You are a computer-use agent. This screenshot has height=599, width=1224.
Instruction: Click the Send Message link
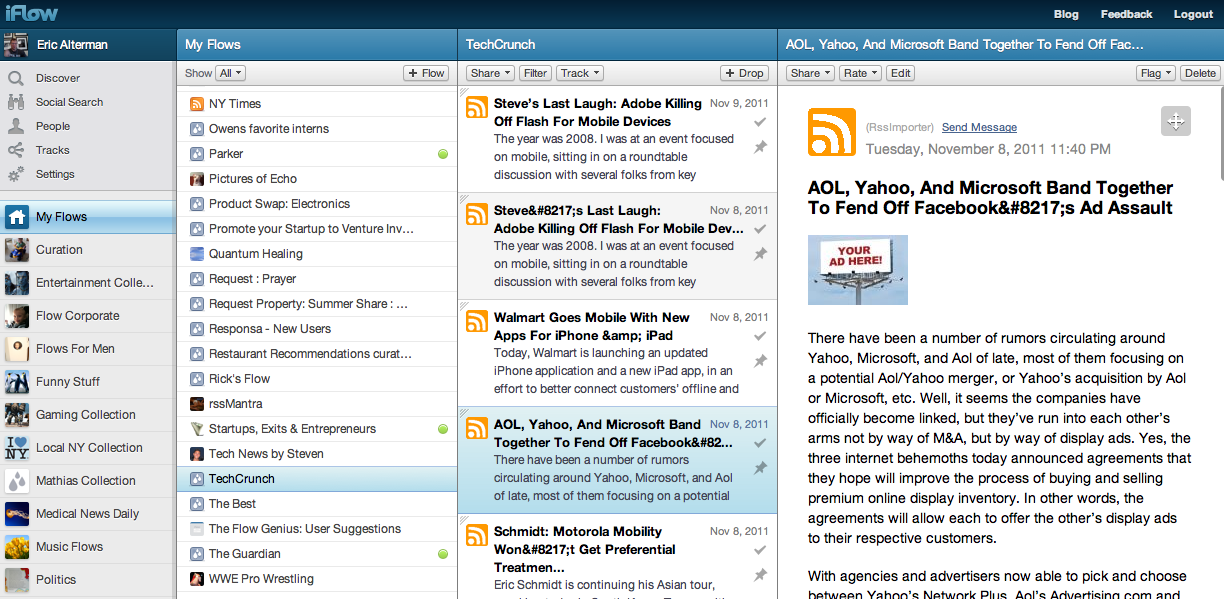[979, 127]
